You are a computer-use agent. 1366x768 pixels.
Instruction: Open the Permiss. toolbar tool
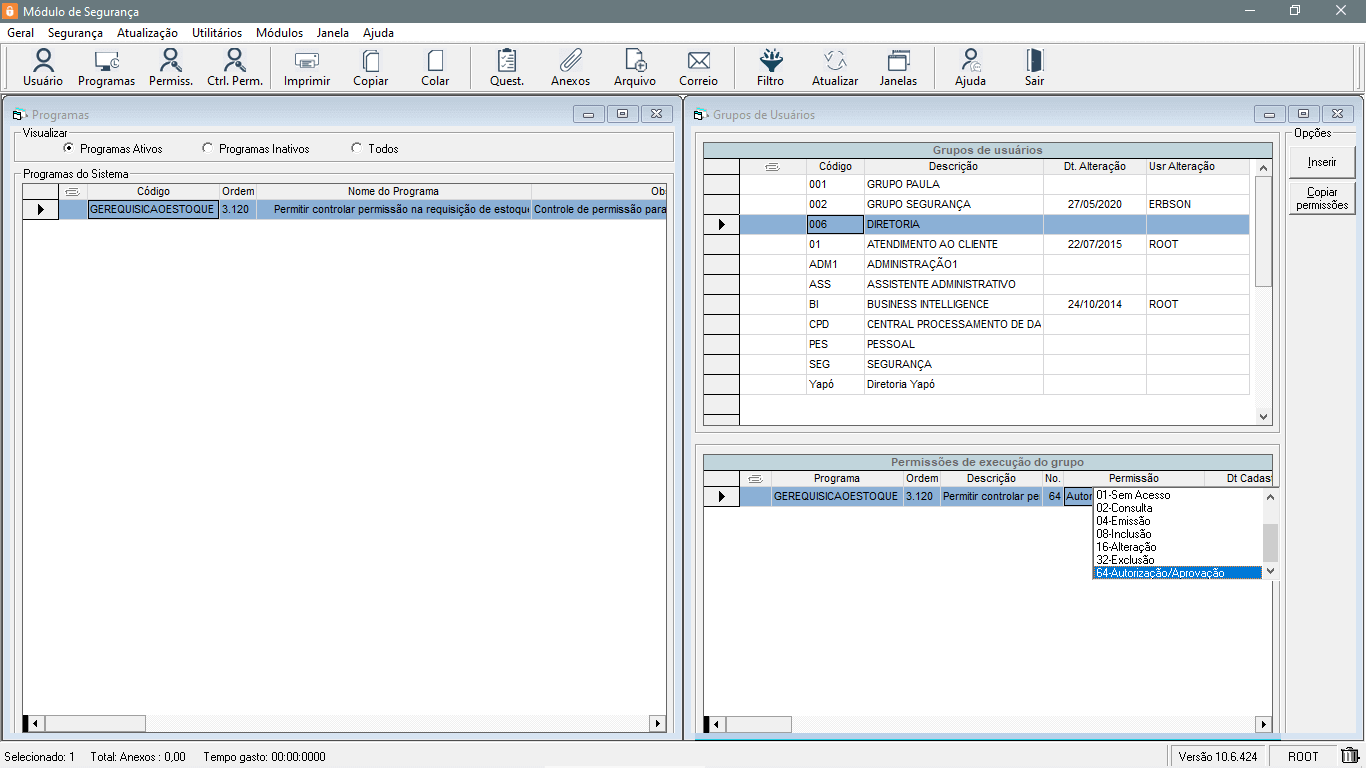click(x=171, y=68)
